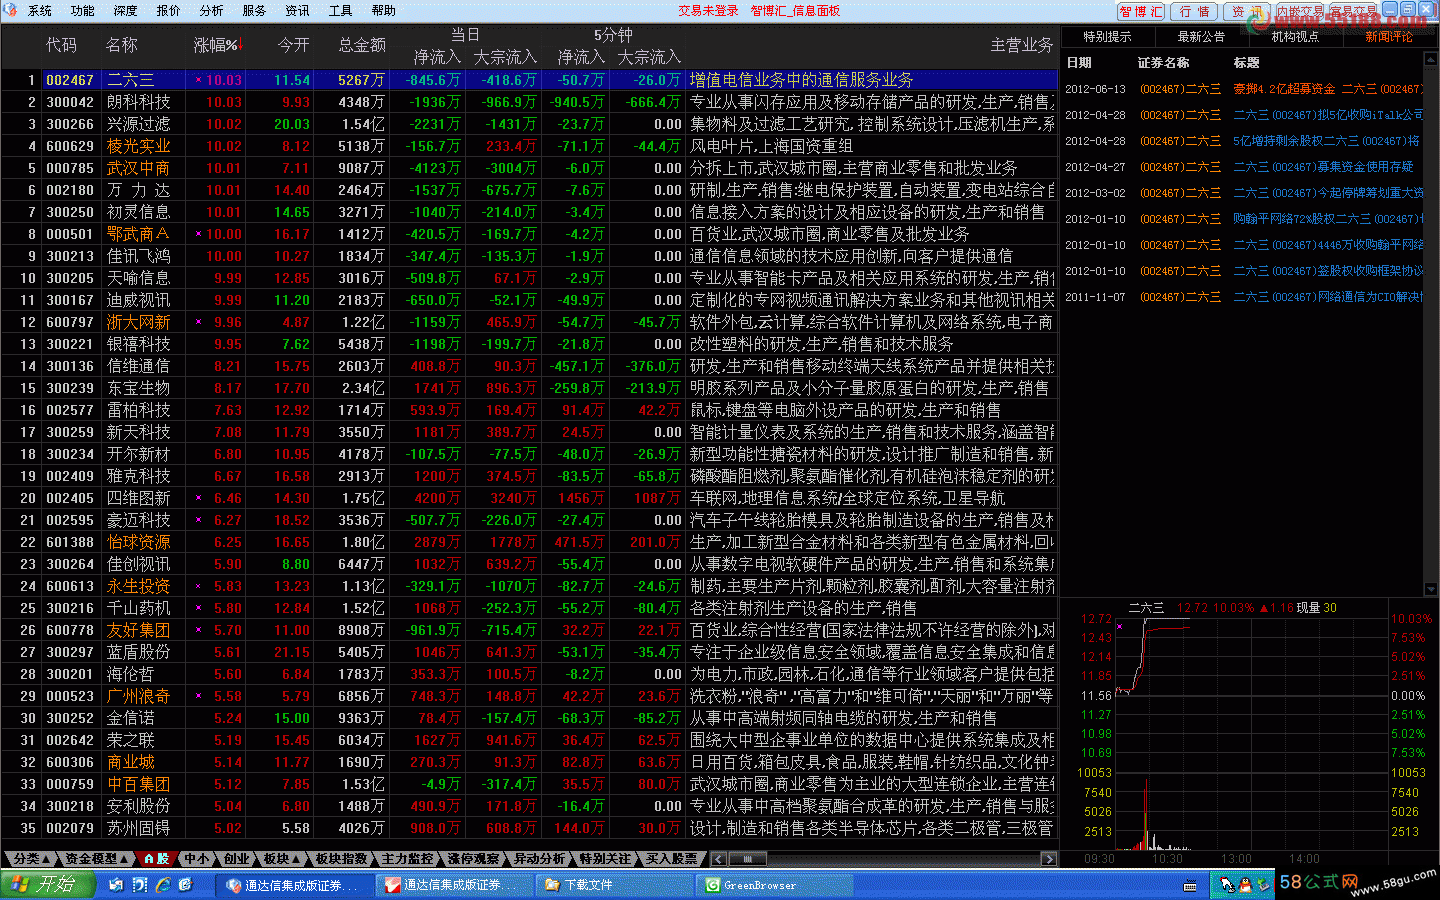
Task: Open the 深度 menu
Action: tap(126, 11)
